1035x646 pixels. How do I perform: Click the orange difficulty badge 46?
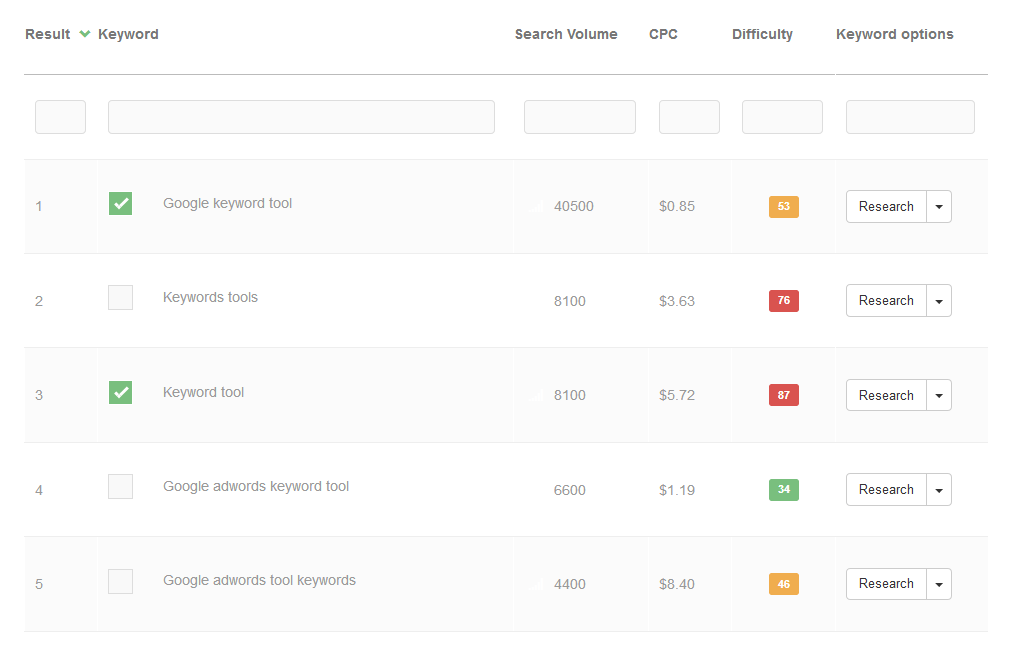pos(784,584)
